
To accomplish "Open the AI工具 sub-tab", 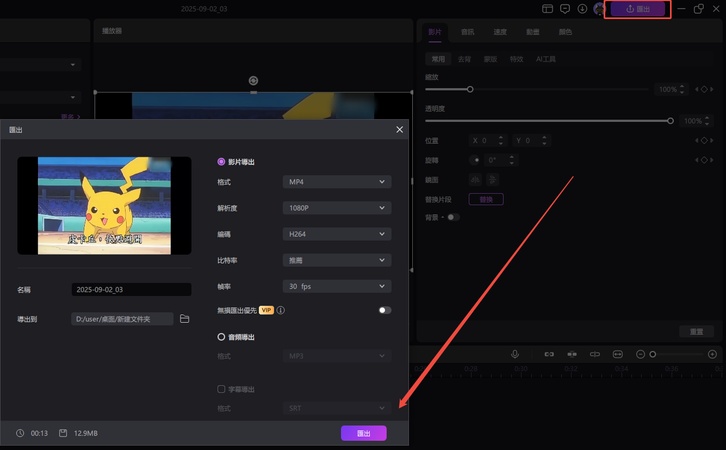I will (x=546, y=59).
